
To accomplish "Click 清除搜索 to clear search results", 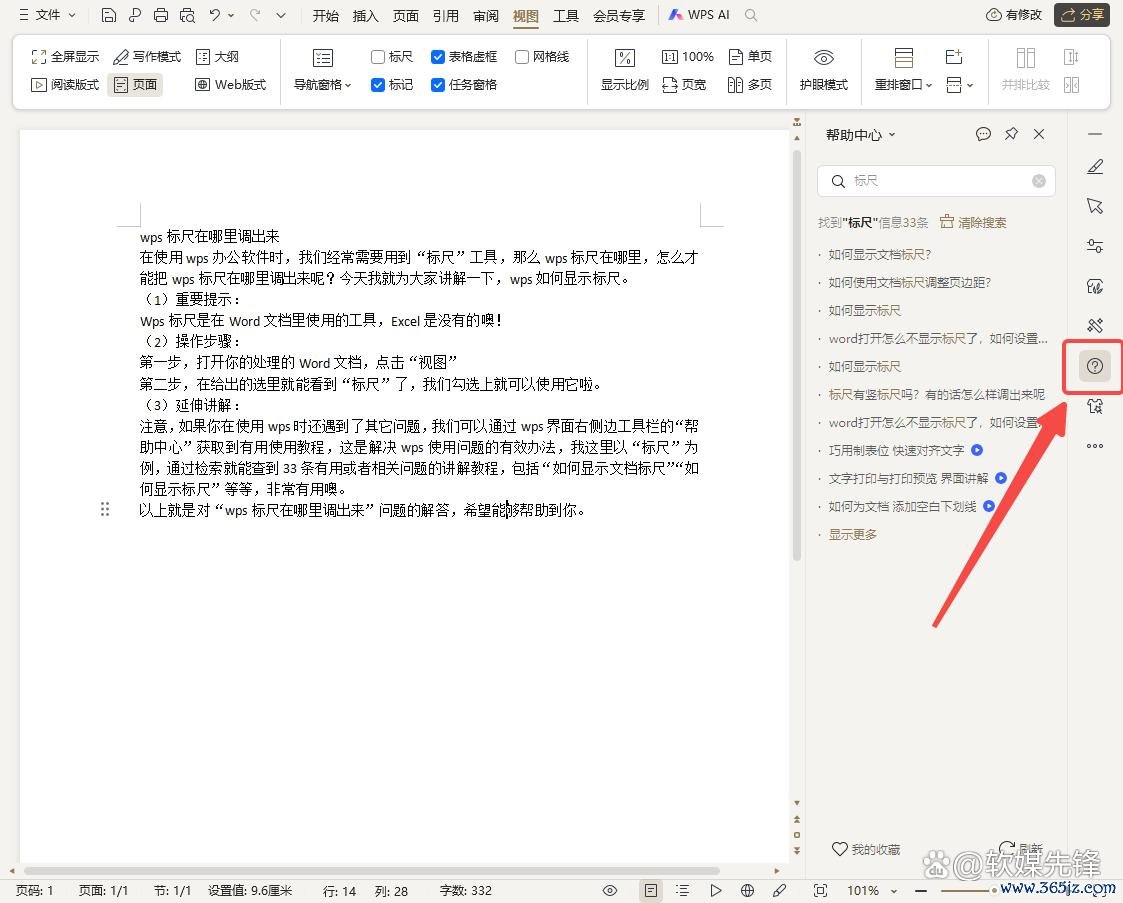I will pyautogui.click(x=973, y=222).
